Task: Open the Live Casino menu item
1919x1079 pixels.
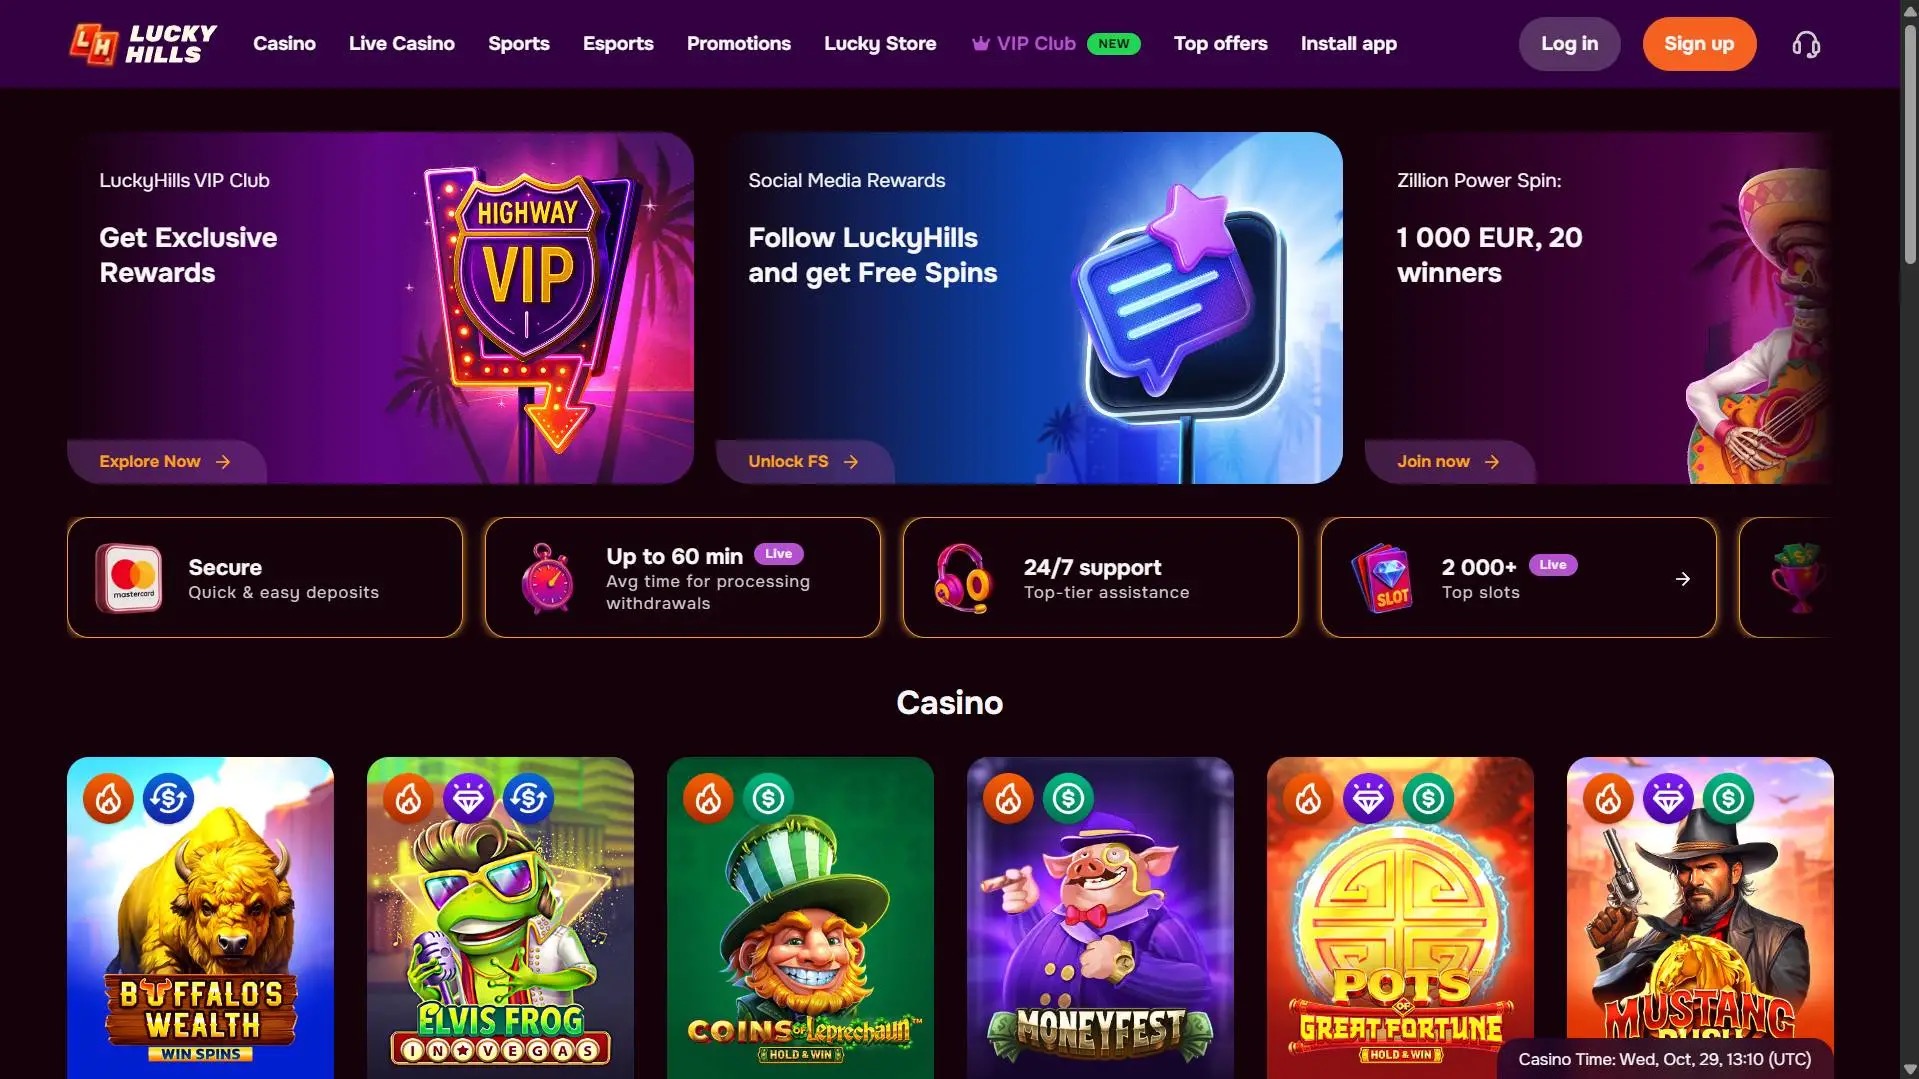Action: tap(402, 44)
